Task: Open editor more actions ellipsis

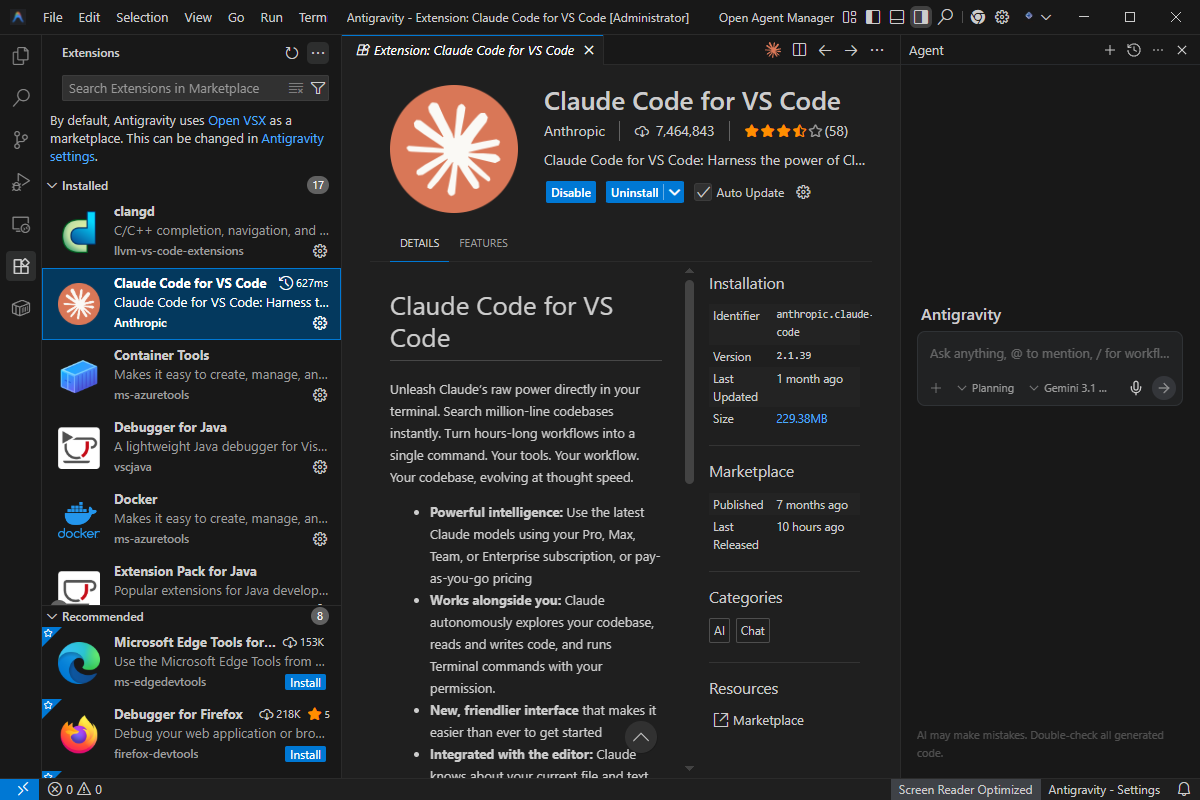Action: point(878,50)
